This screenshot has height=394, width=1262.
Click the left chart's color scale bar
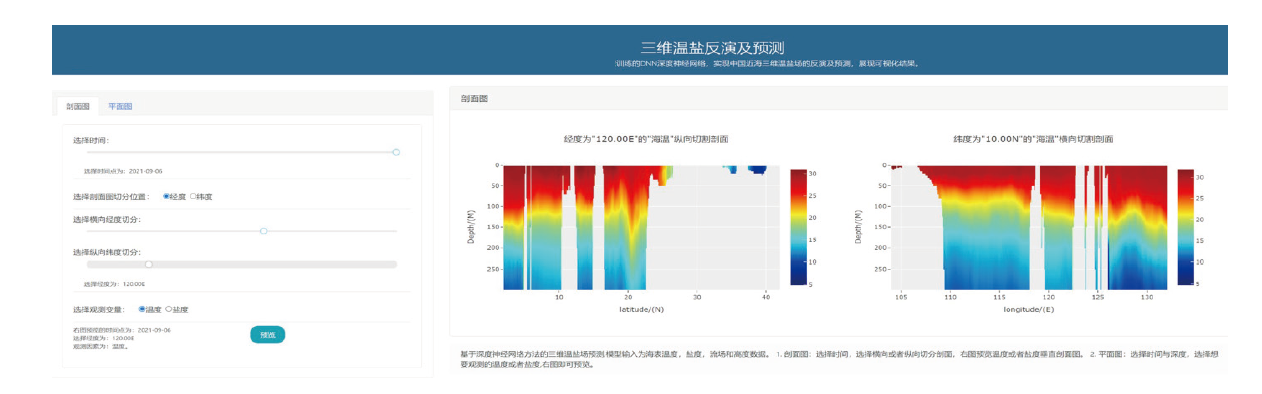[x=796, y=227]
